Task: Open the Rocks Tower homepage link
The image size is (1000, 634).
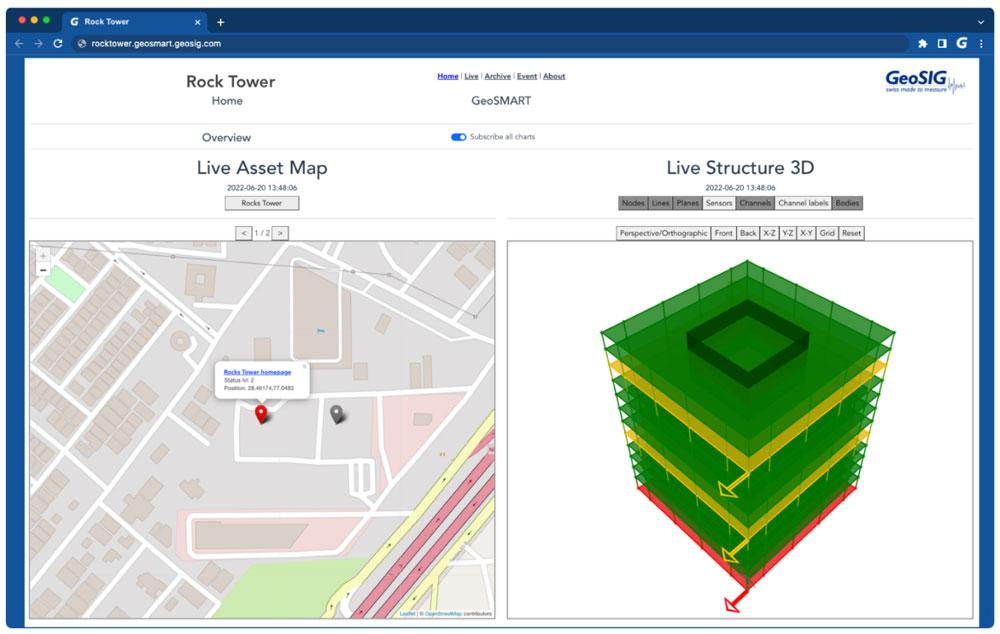Action: (257, 372)
